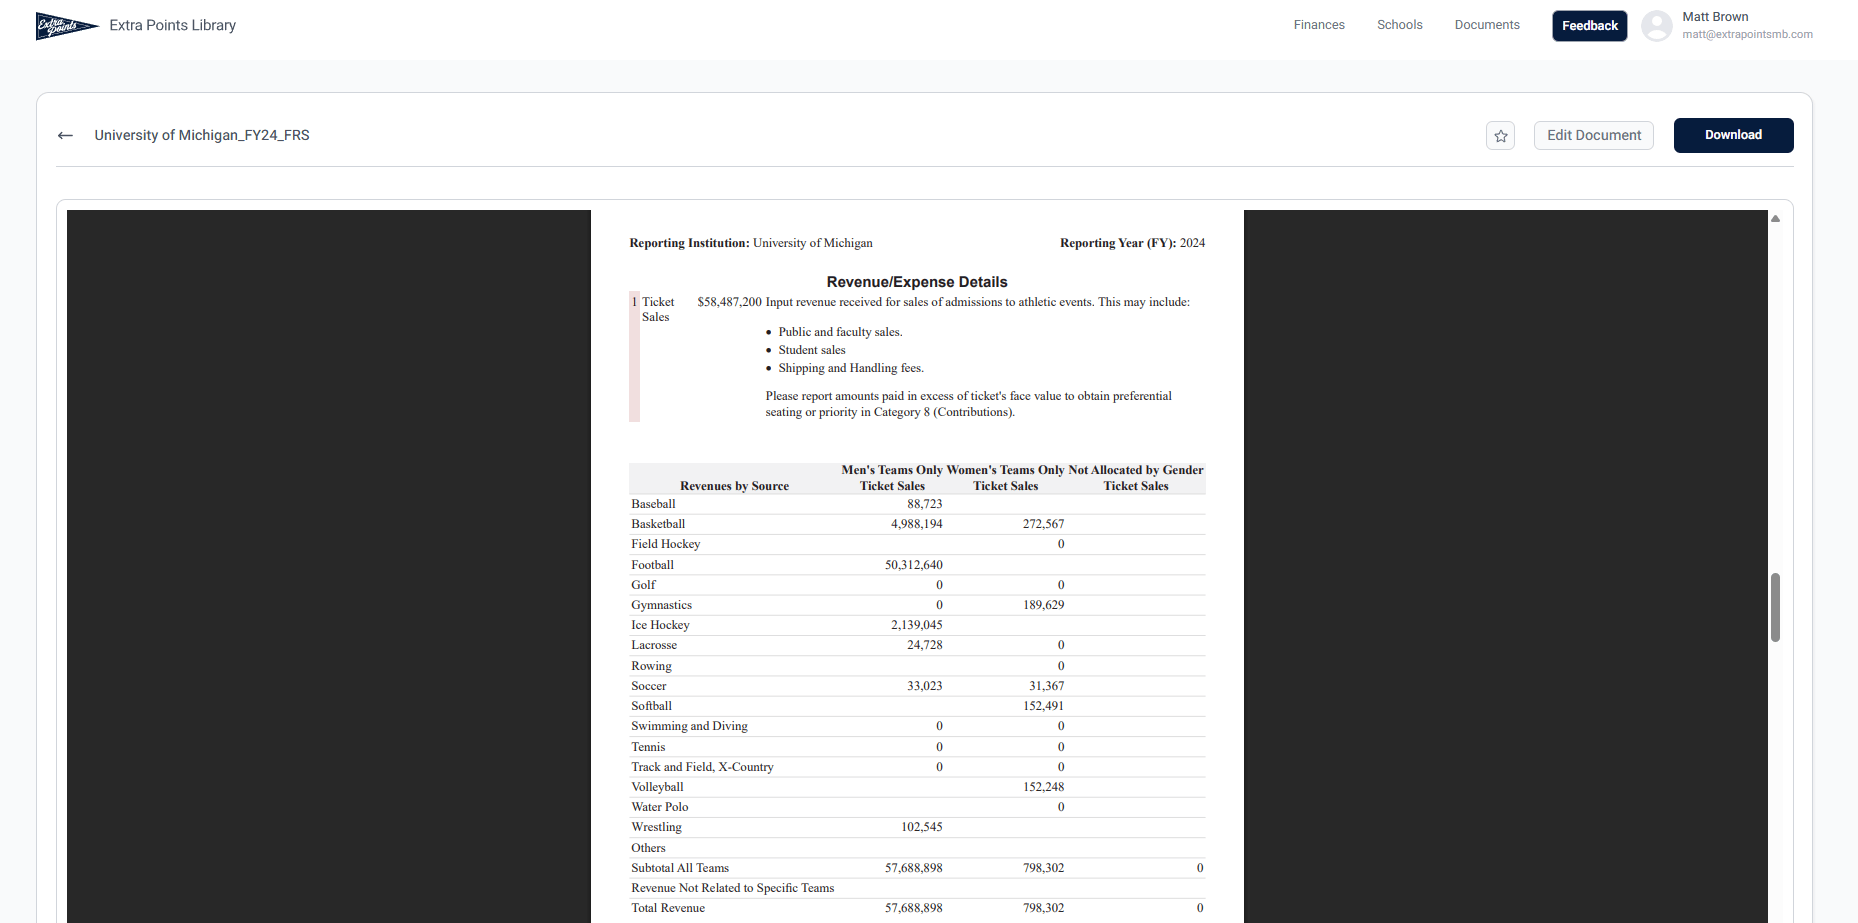Click Gymnastics women's value 189,629
This screenshot has height=923, width=1858.
(1043, 605)
